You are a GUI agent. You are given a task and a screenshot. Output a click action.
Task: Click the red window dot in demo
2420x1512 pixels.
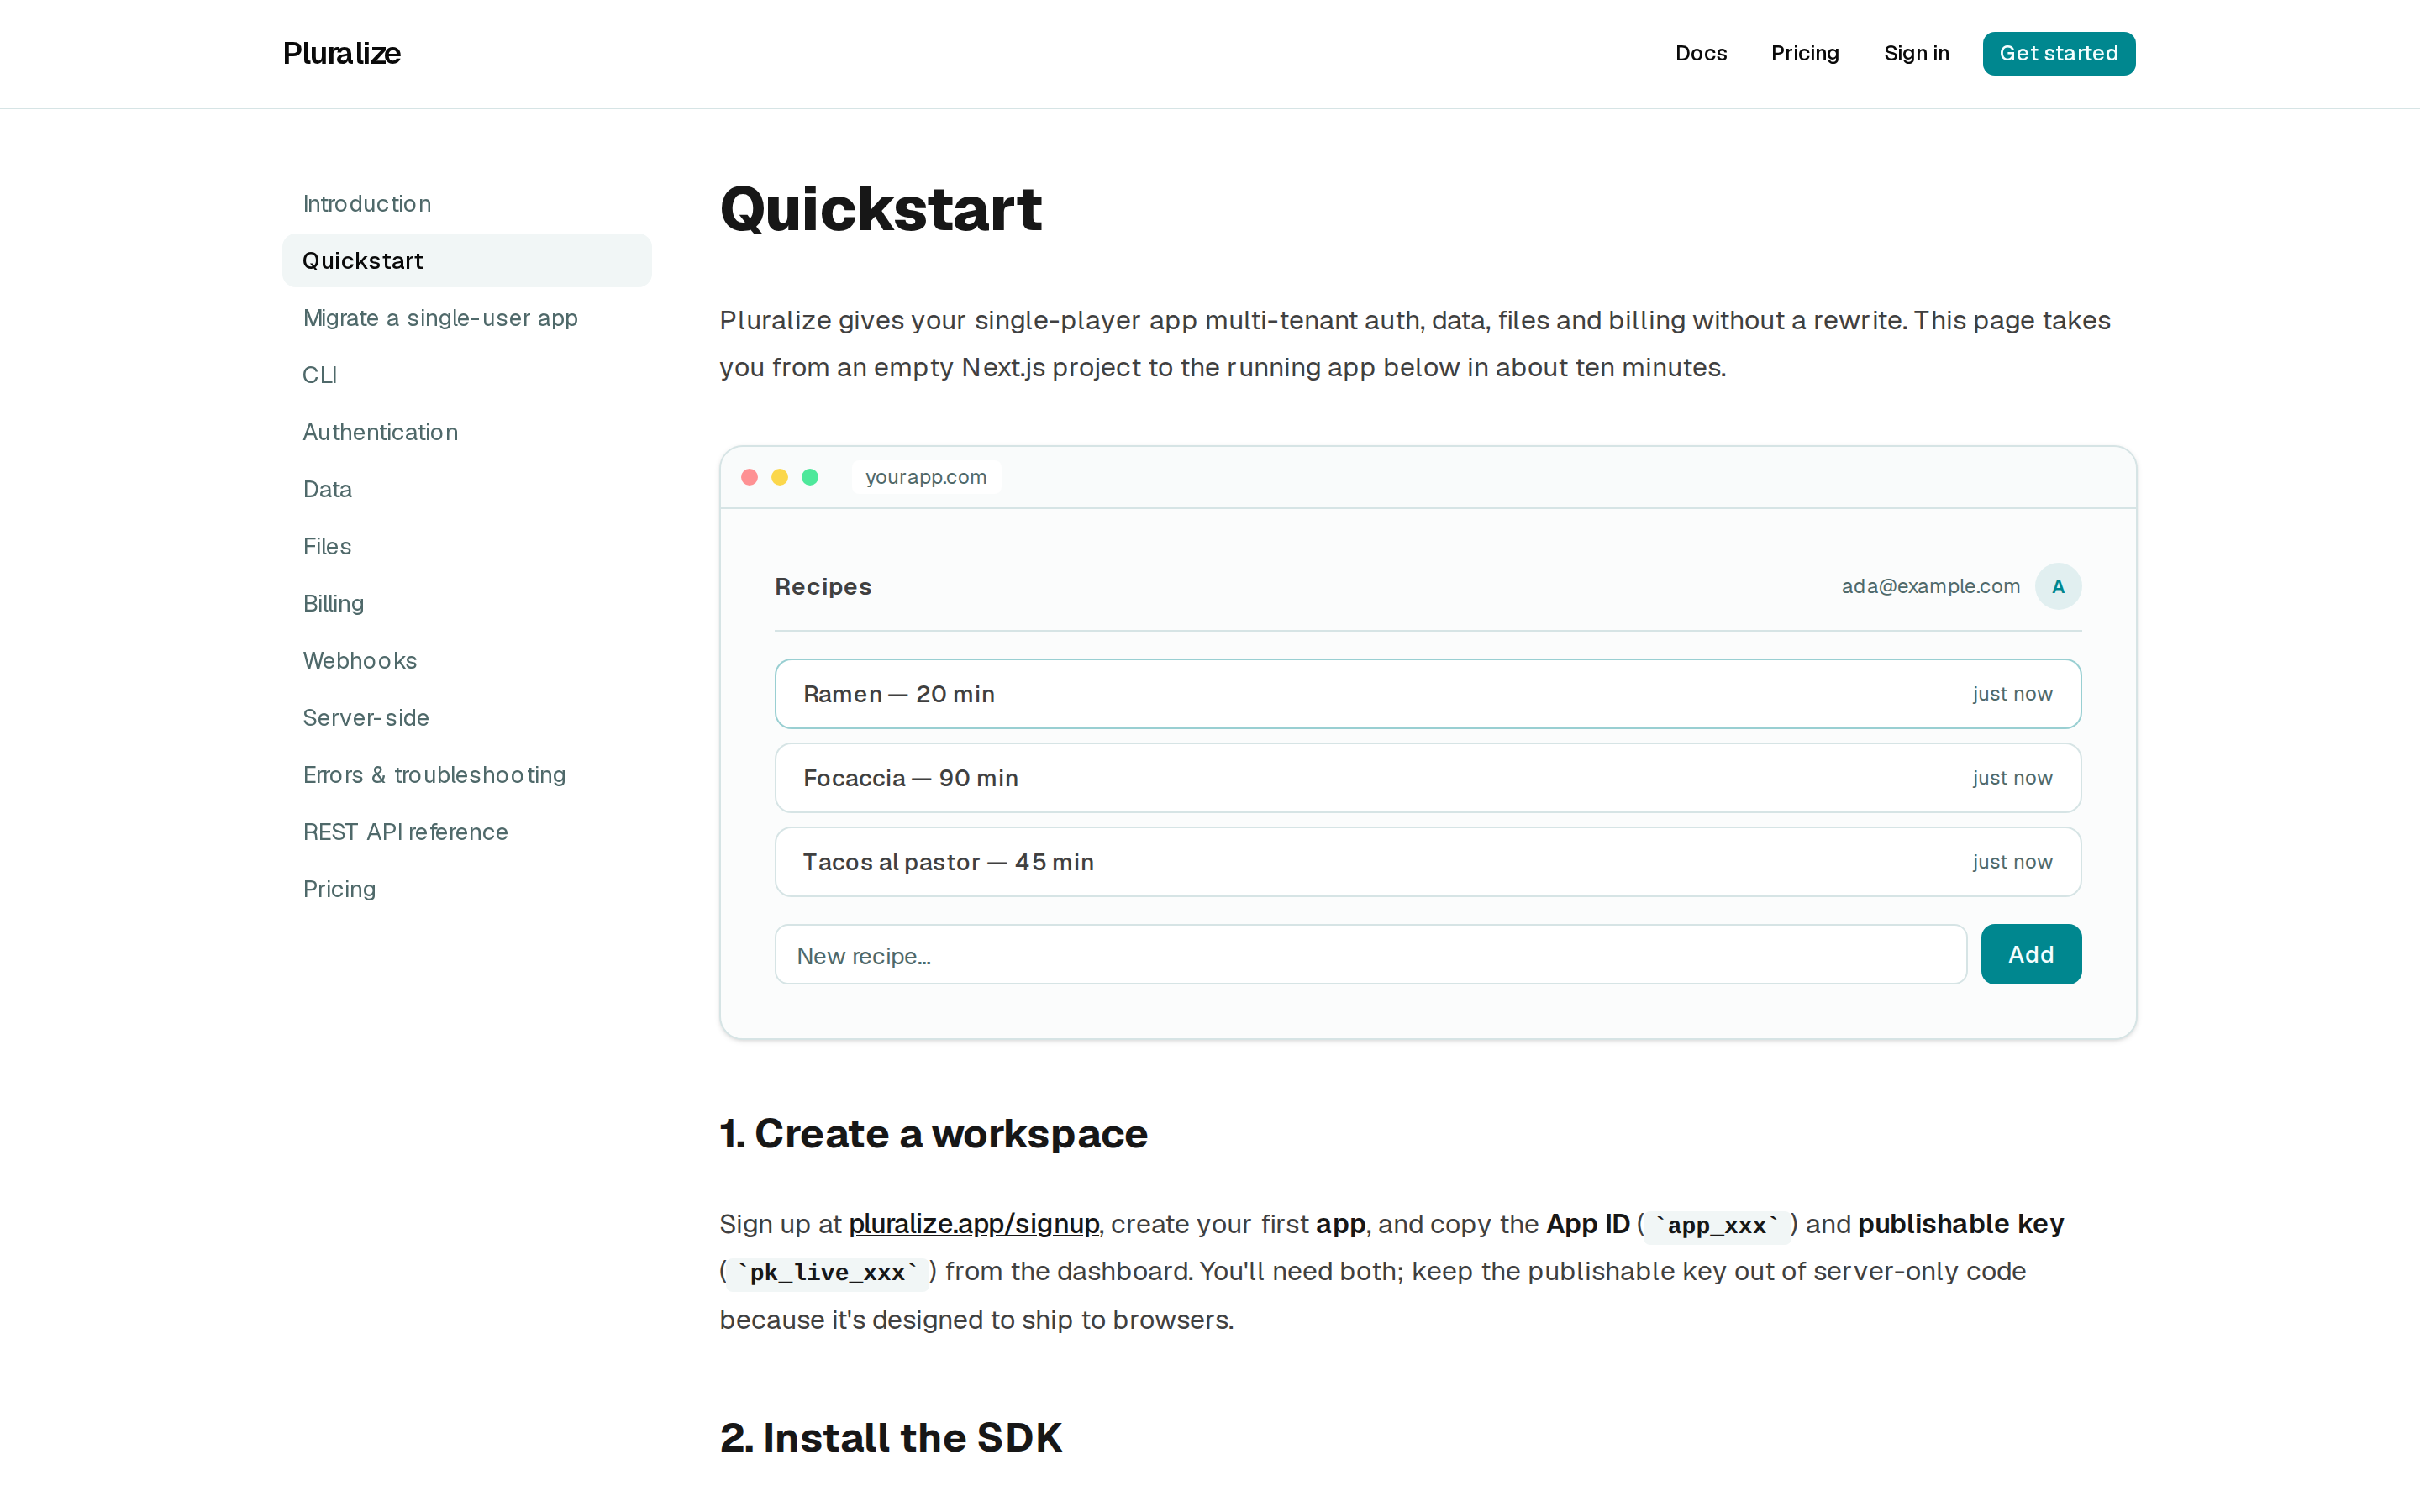749,477
